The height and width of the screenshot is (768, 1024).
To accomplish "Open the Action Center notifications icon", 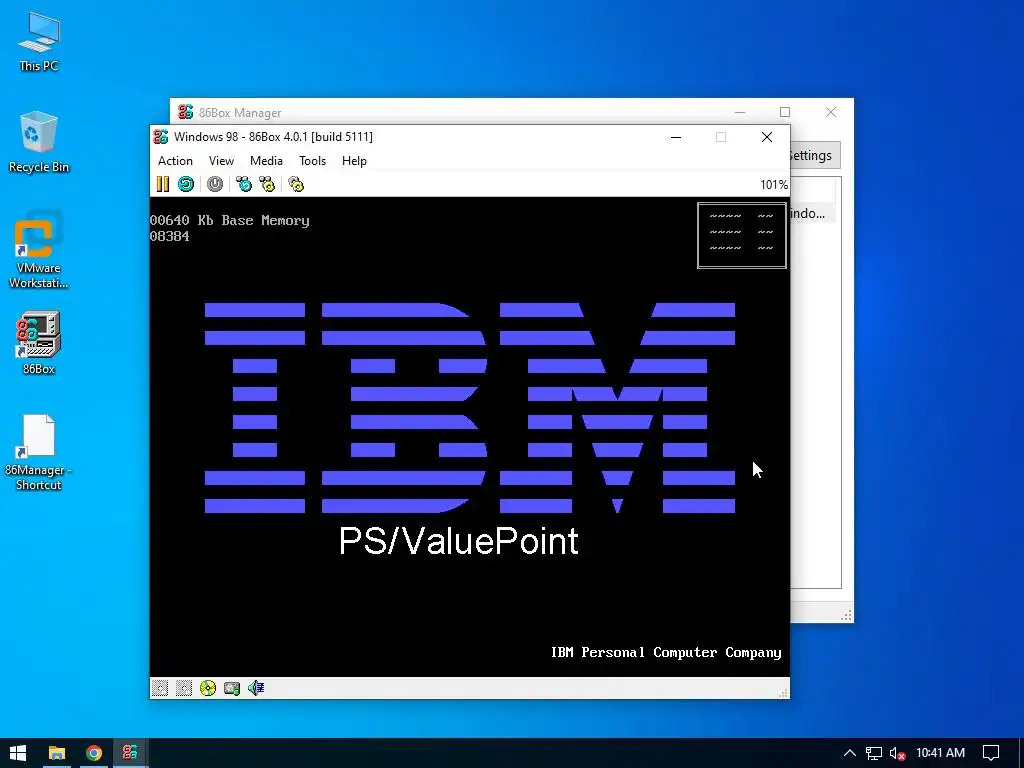I will (991, 753).
